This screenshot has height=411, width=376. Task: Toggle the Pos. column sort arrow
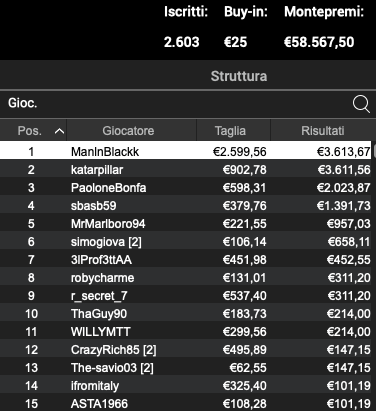59,131
